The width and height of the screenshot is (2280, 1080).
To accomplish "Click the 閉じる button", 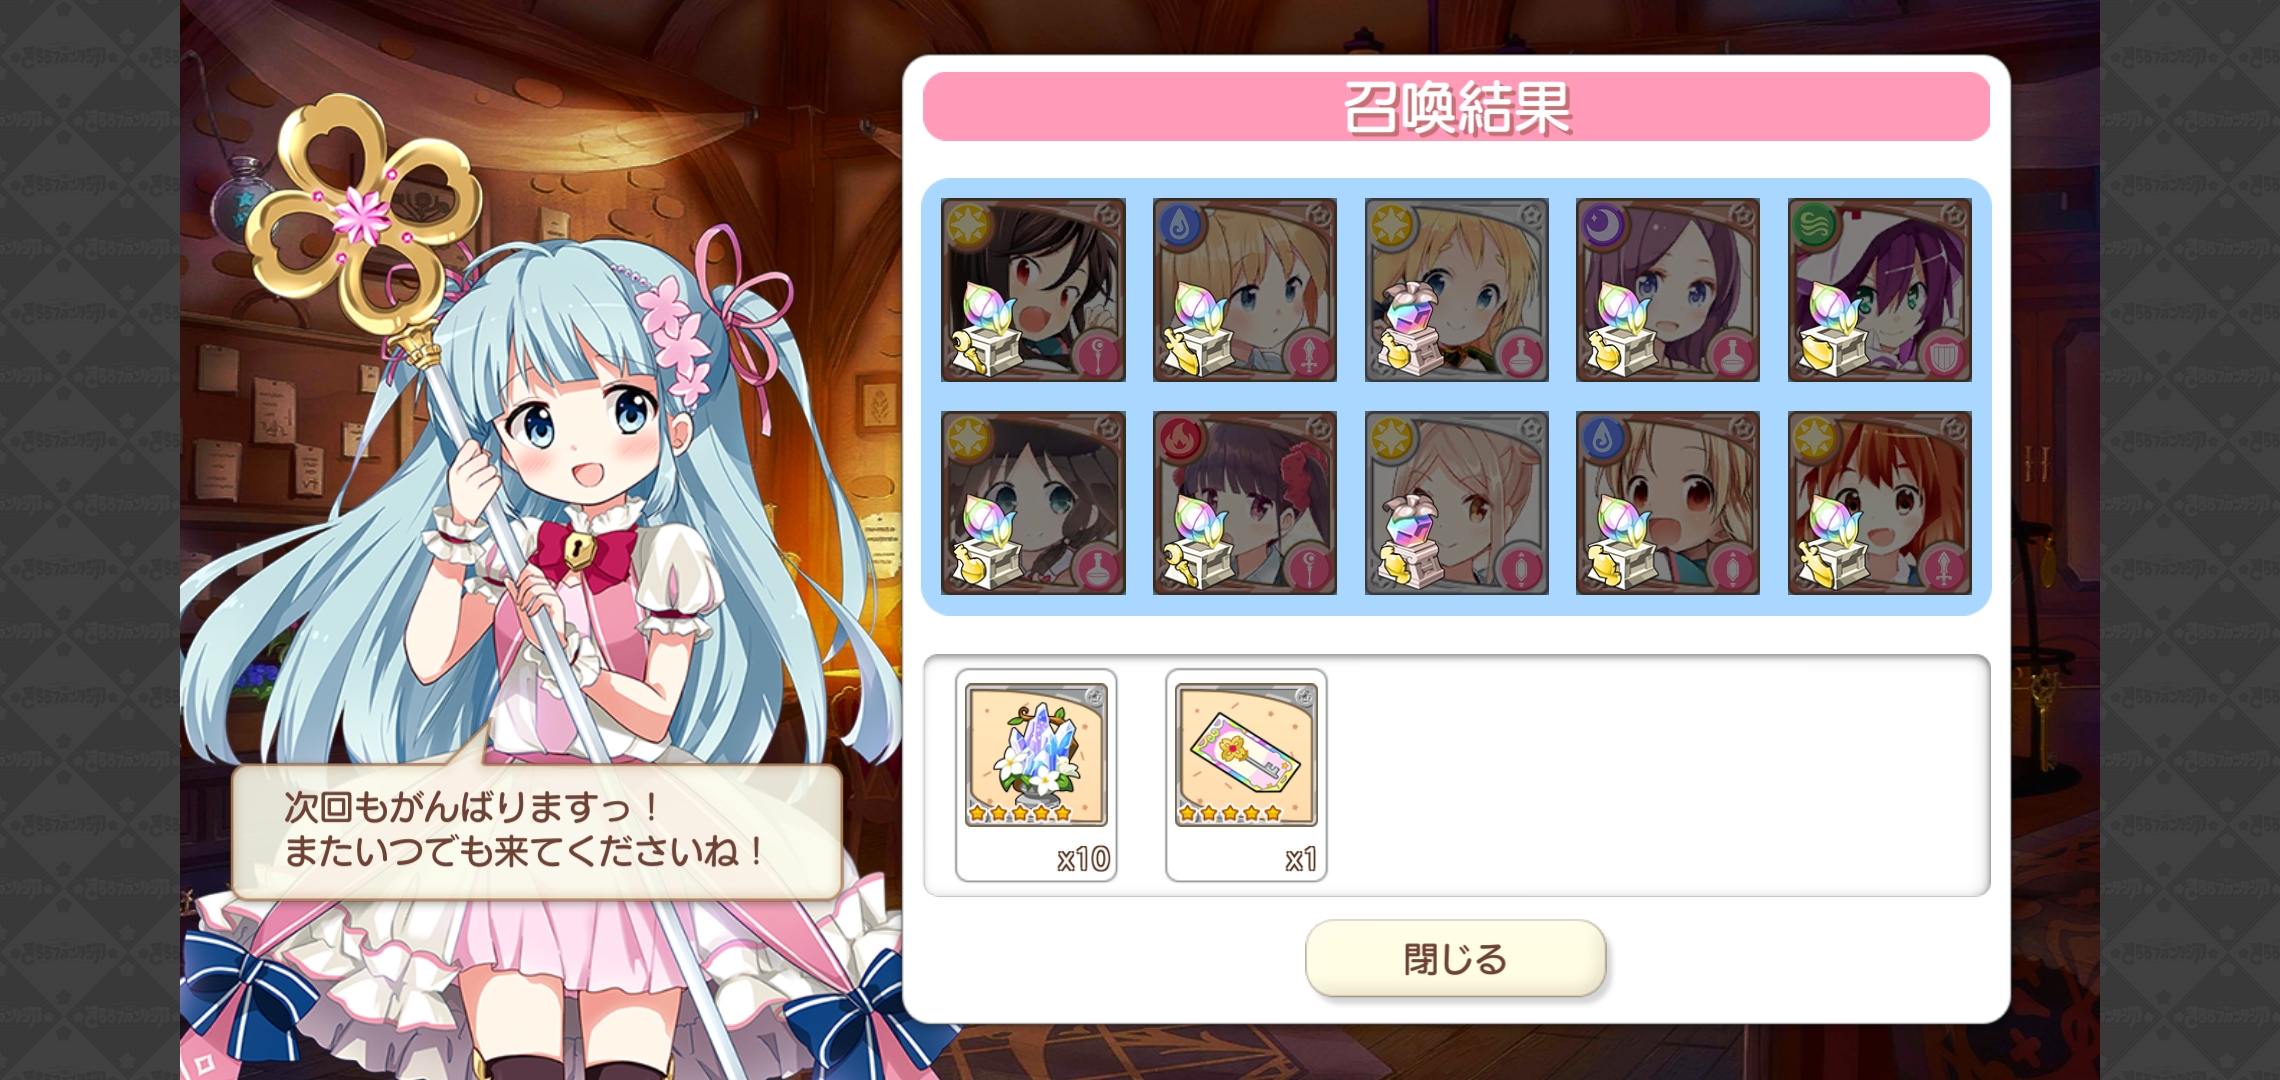I will click(x=1455, y=958).
